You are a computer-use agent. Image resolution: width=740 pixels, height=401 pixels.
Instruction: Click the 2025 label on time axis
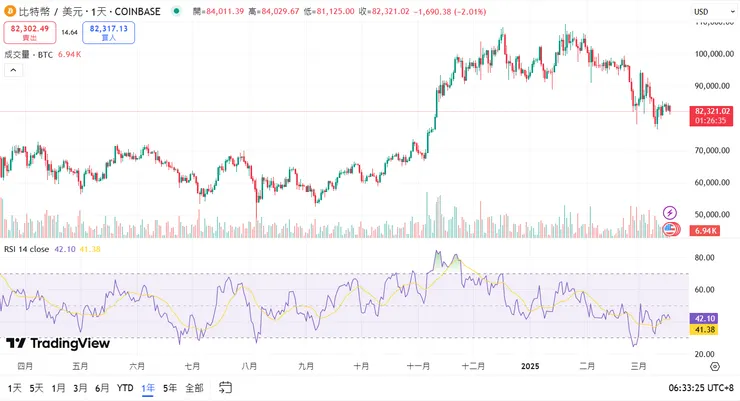pos(530,367)
